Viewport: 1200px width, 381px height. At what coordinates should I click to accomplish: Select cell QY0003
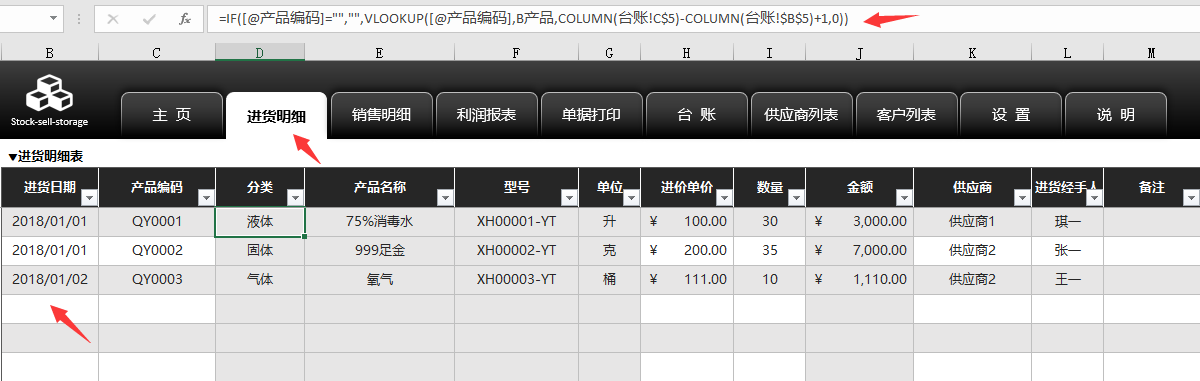click(157, 279)
